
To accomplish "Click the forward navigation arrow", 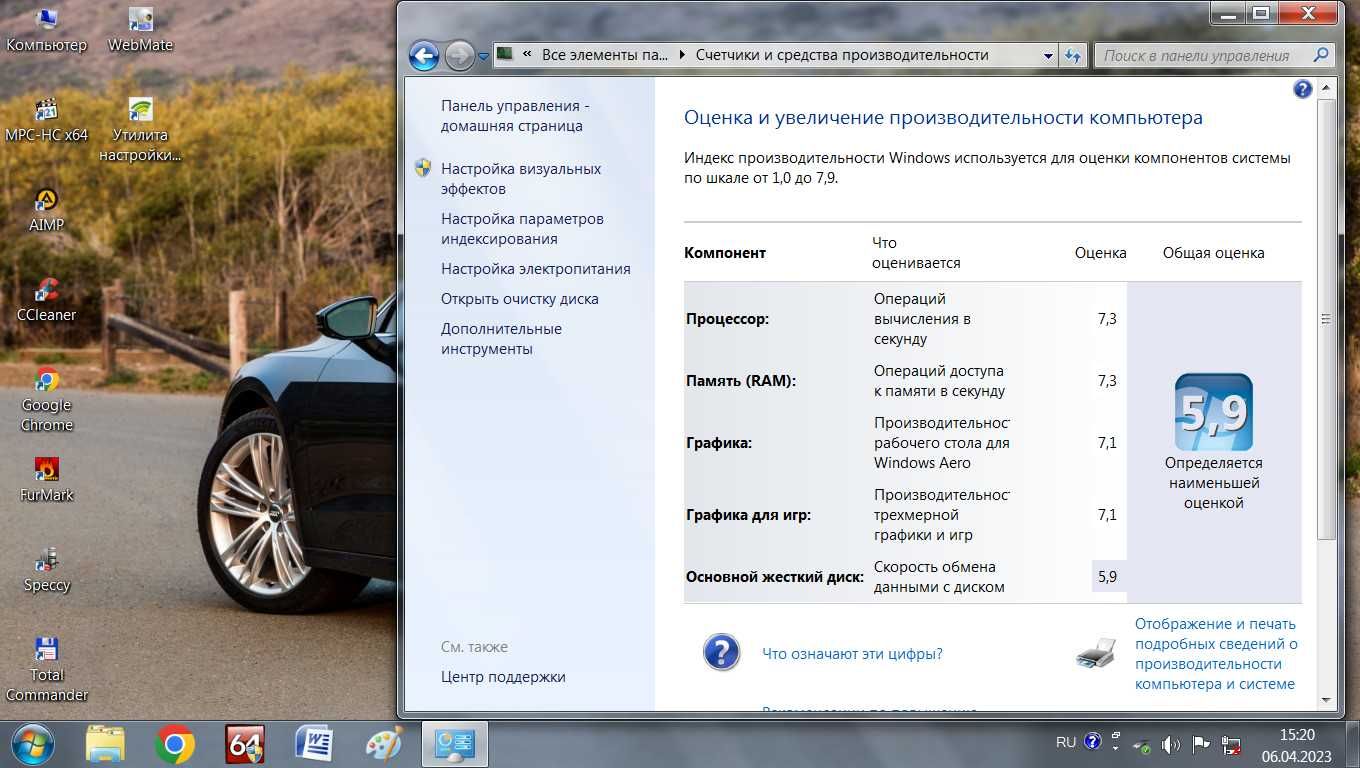I will click(459, 56).
